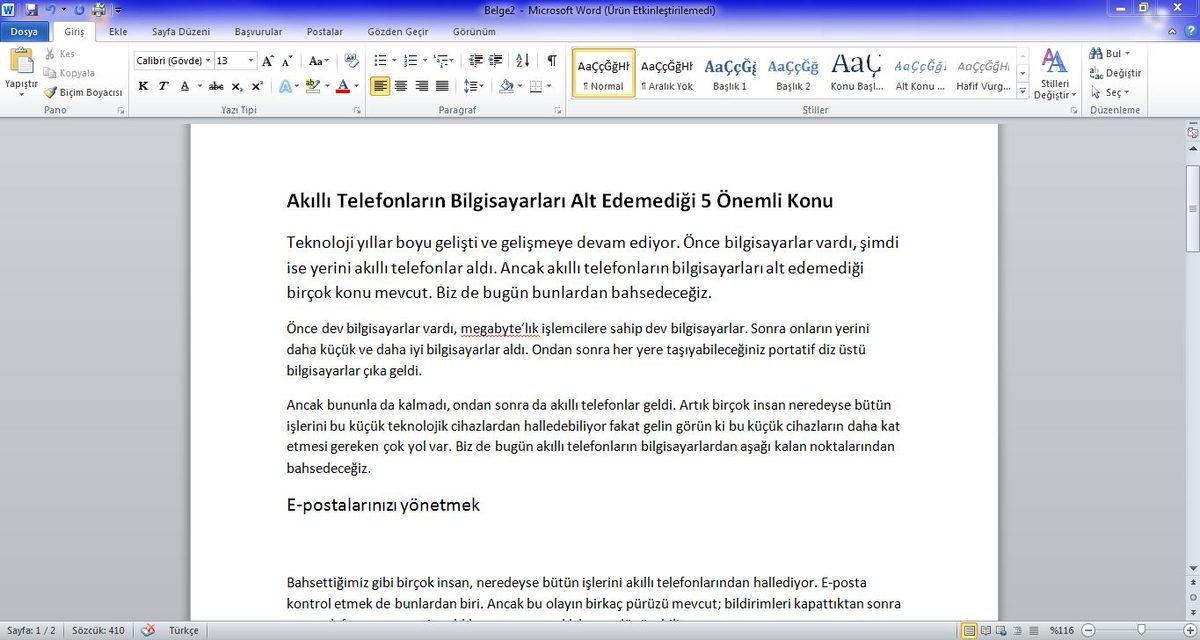Viewport: 1200px width, 640px height.
Task: Toggle bold formatting with the K icon
Action: [x=143, y=85]
